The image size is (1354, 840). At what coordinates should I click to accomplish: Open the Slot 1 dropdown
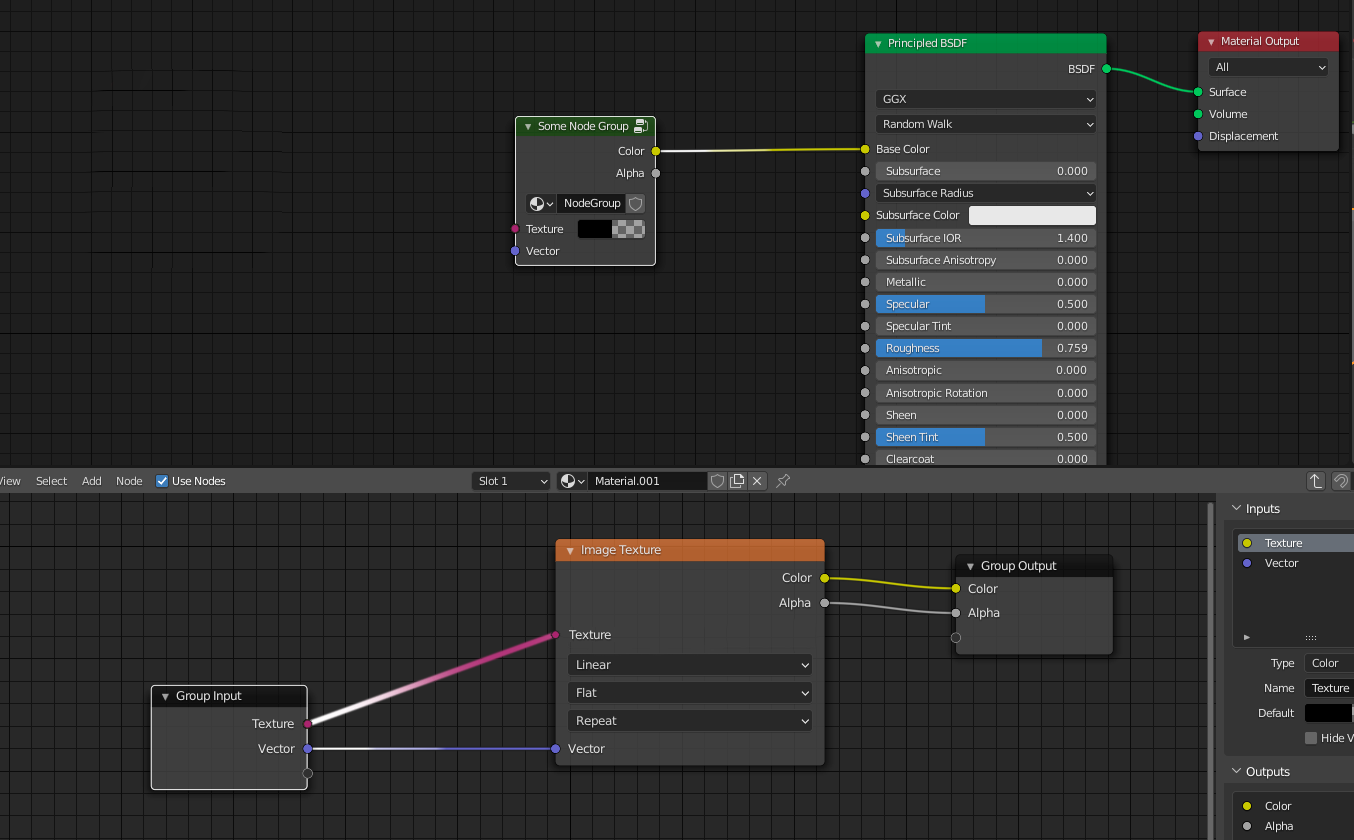coord(511,481)
